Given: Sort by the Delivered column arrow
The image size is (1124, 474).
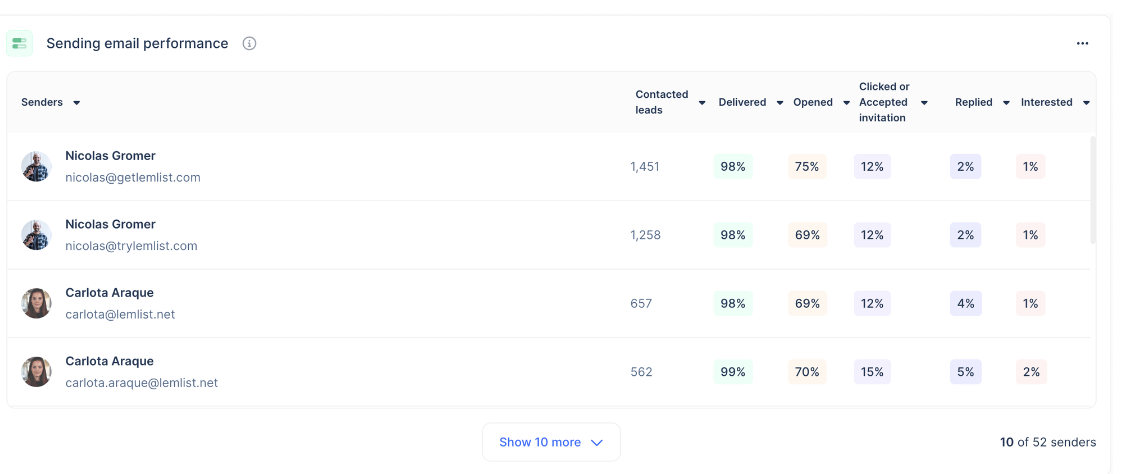Looking at the screenshot, I should tap(780, 103).
